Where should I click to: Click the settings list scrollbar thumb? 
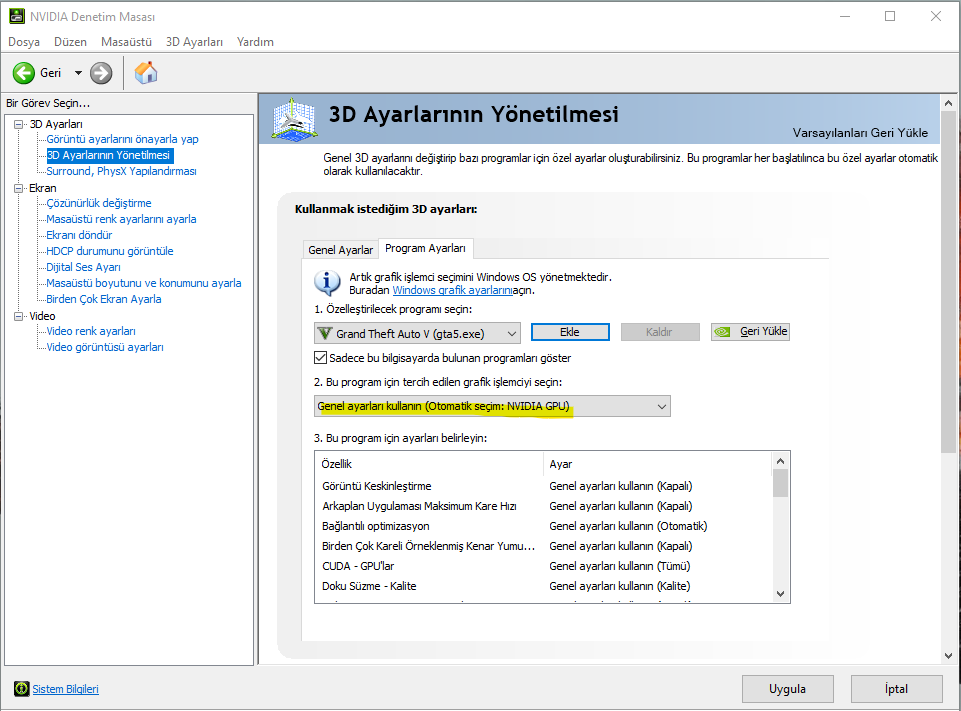(780, 483)
